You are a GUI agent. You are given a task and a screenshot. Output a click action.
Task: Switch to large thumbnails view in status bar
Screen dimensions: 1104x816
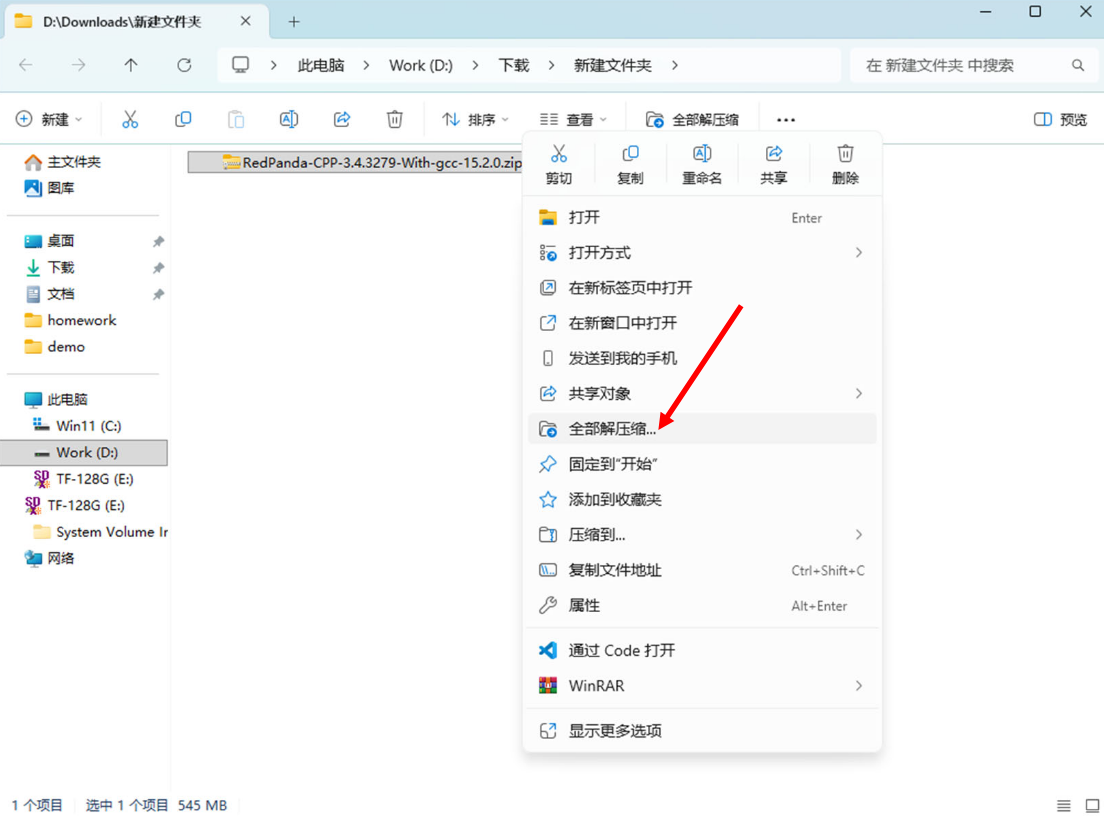point(1092,805)
